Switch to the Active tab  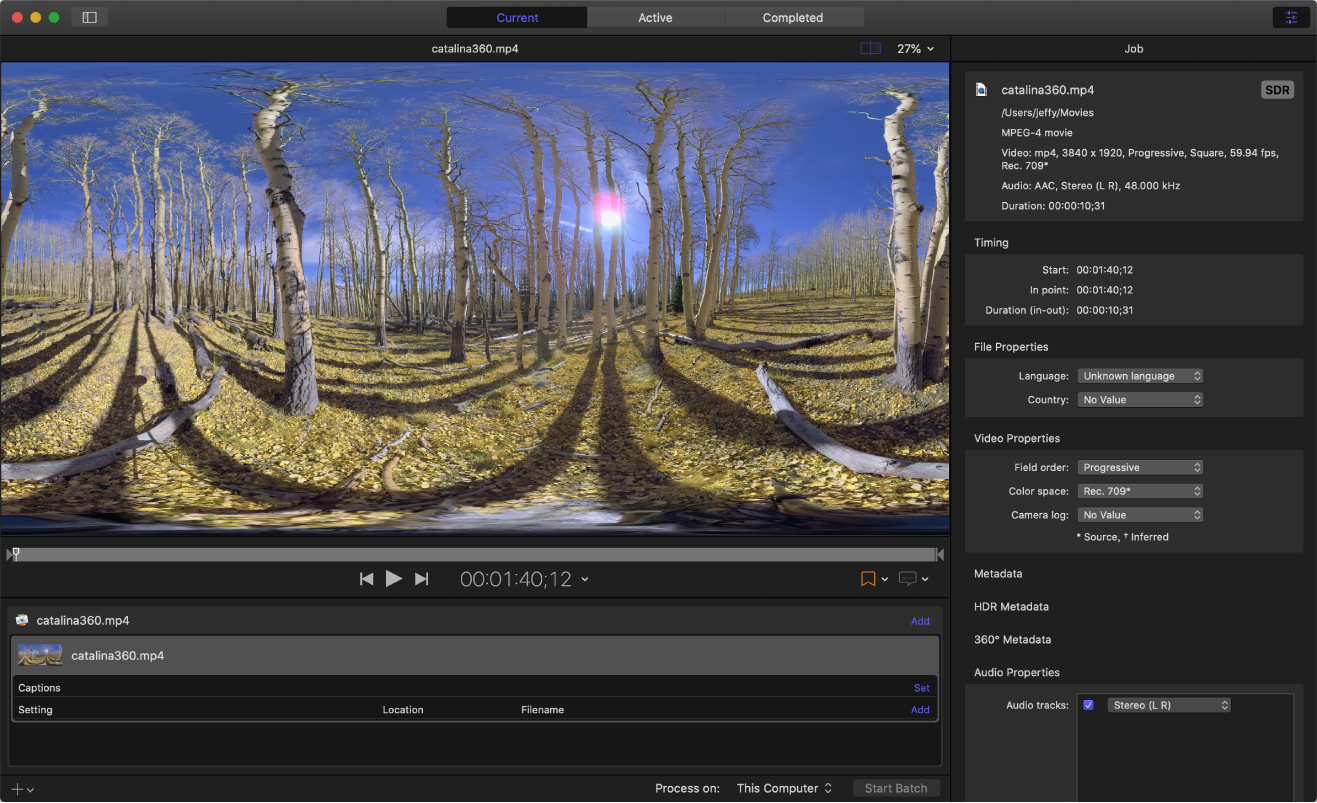point(655,17)
